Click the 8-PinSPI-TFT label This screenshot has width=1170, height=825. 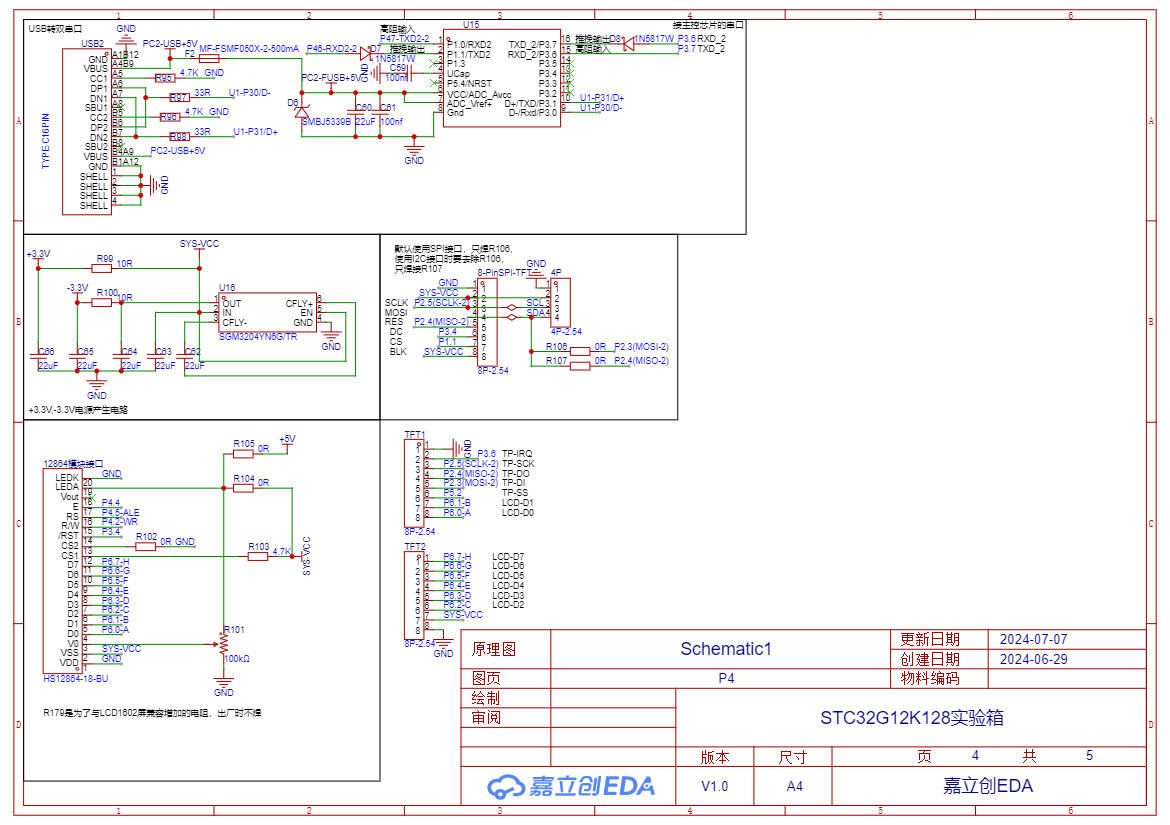tap(504, 273)
